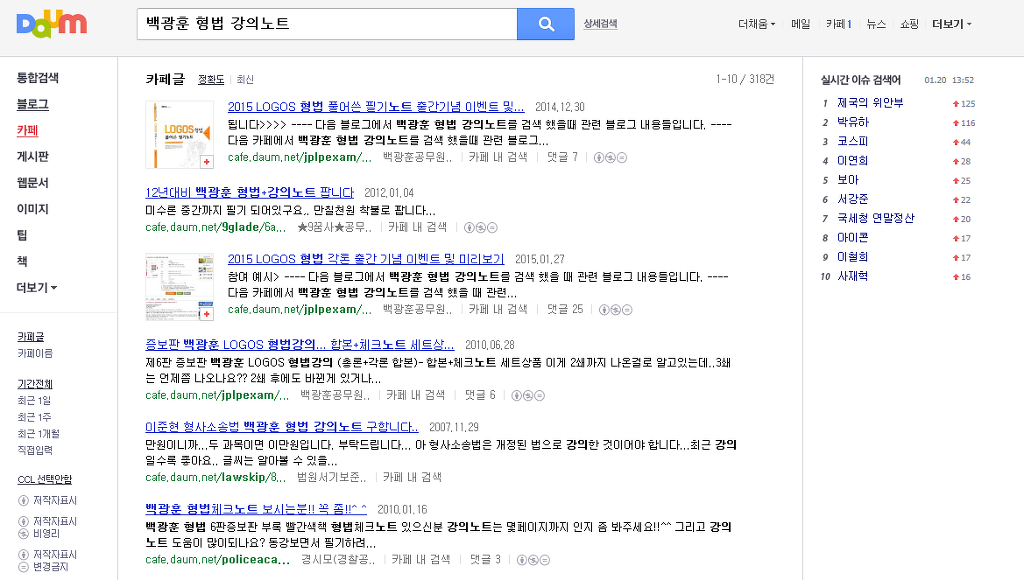Select 웹문서 tab in left sidebar

pos(33,182)
